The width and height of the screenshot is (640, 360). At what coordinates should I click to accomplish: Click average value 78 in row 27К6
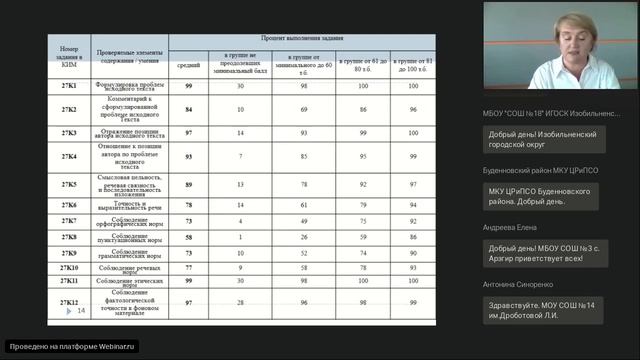point(189,205)
